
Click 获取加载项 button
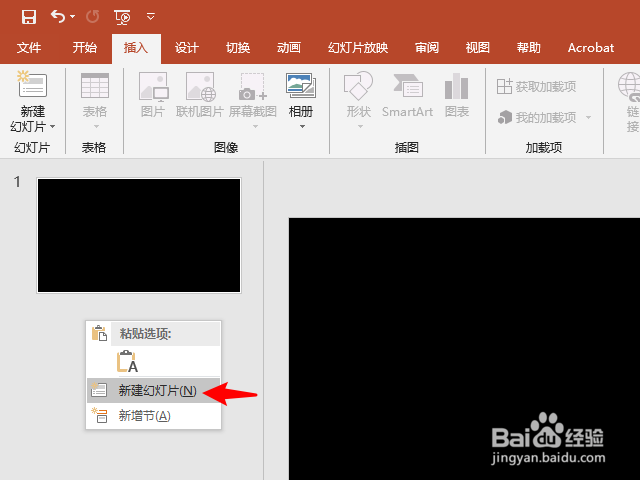(x=536, y=87)
